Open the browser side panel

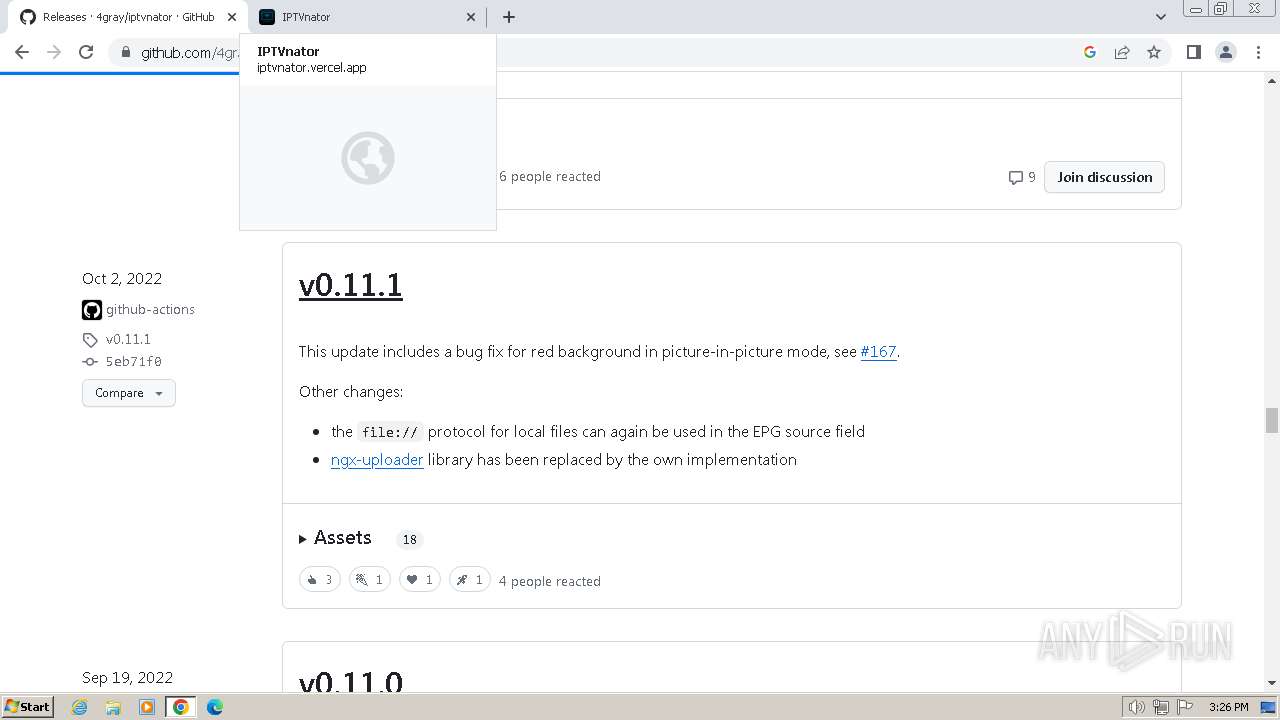pyautogui.click(x=1193, y=52)
